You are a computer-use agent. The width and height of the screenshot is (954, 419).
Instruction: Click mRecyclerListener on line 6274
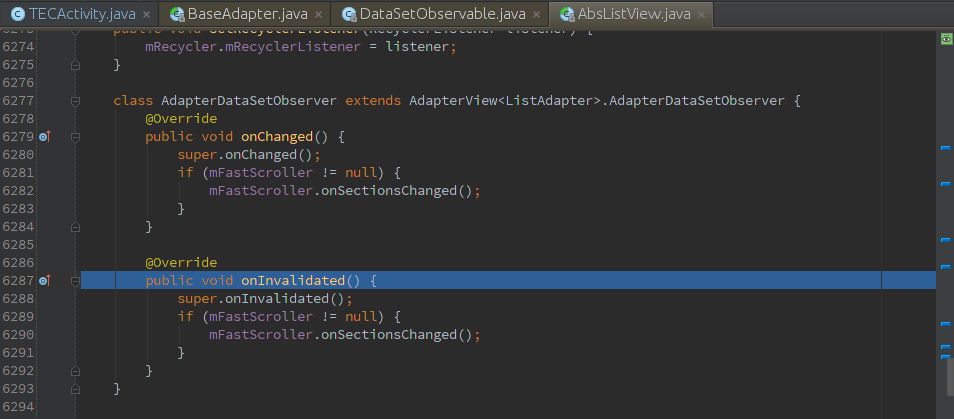[x=293, y=47]
